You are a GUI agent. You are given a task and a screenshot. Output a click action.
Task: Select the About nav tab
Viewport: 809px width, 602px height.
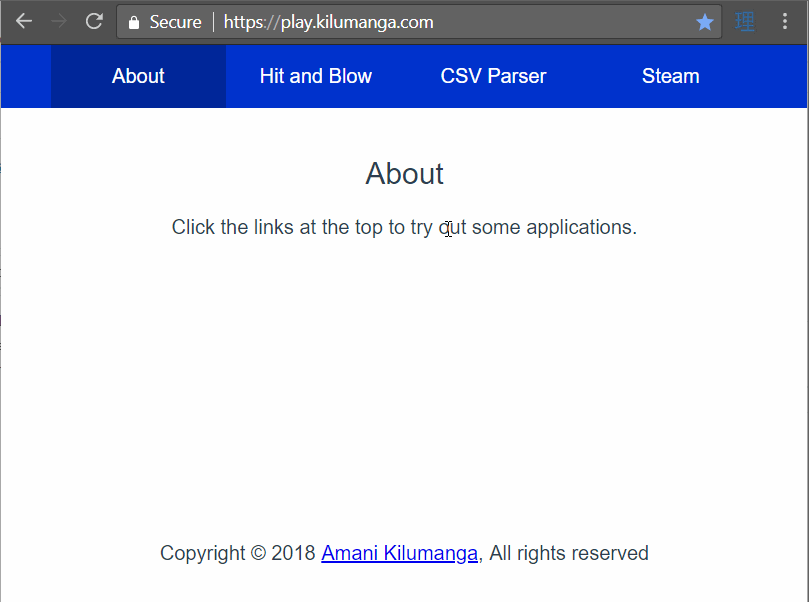pos(138,76)
